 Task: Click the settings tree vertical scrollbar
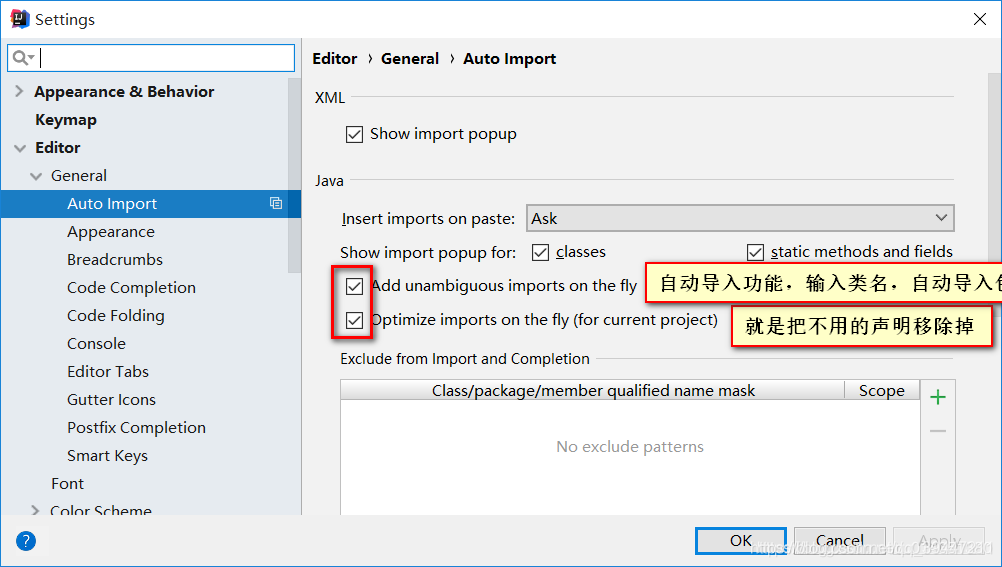pos(294,176)
